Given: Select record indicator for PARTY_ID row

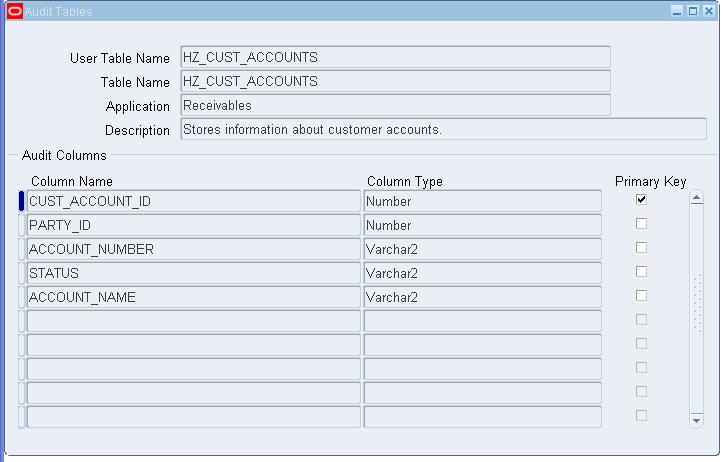Looking at the screenshot, I should (x=21, y=225).
